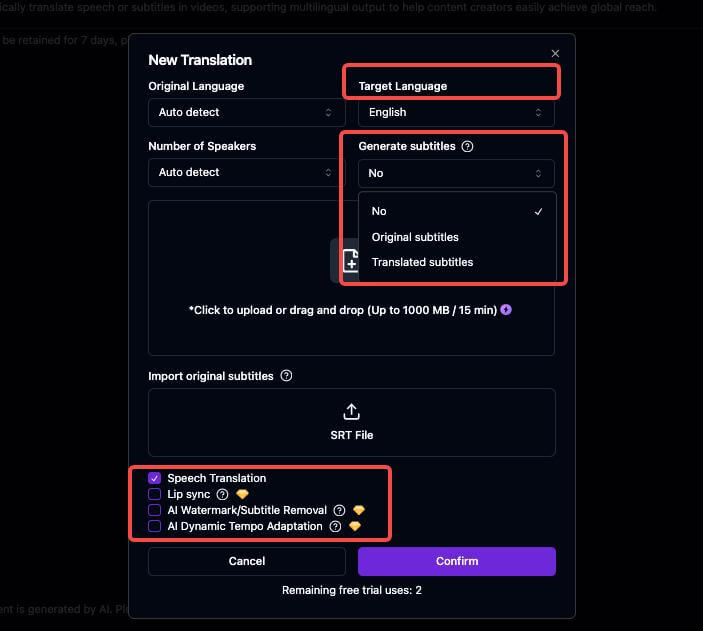The image size is (703, 631).
Task: Enable AI Dynamic Tempo Adaptation checkbox
Action: [155, 526]
